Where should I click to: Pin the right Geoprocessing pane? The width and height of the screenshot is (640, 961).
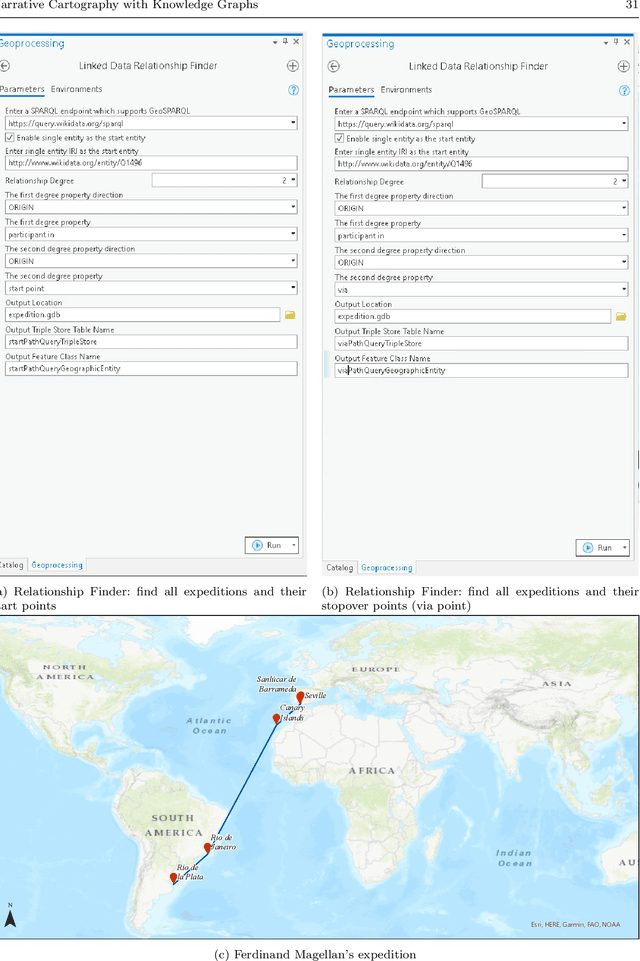pyautogui.click(x=616, y=42)
